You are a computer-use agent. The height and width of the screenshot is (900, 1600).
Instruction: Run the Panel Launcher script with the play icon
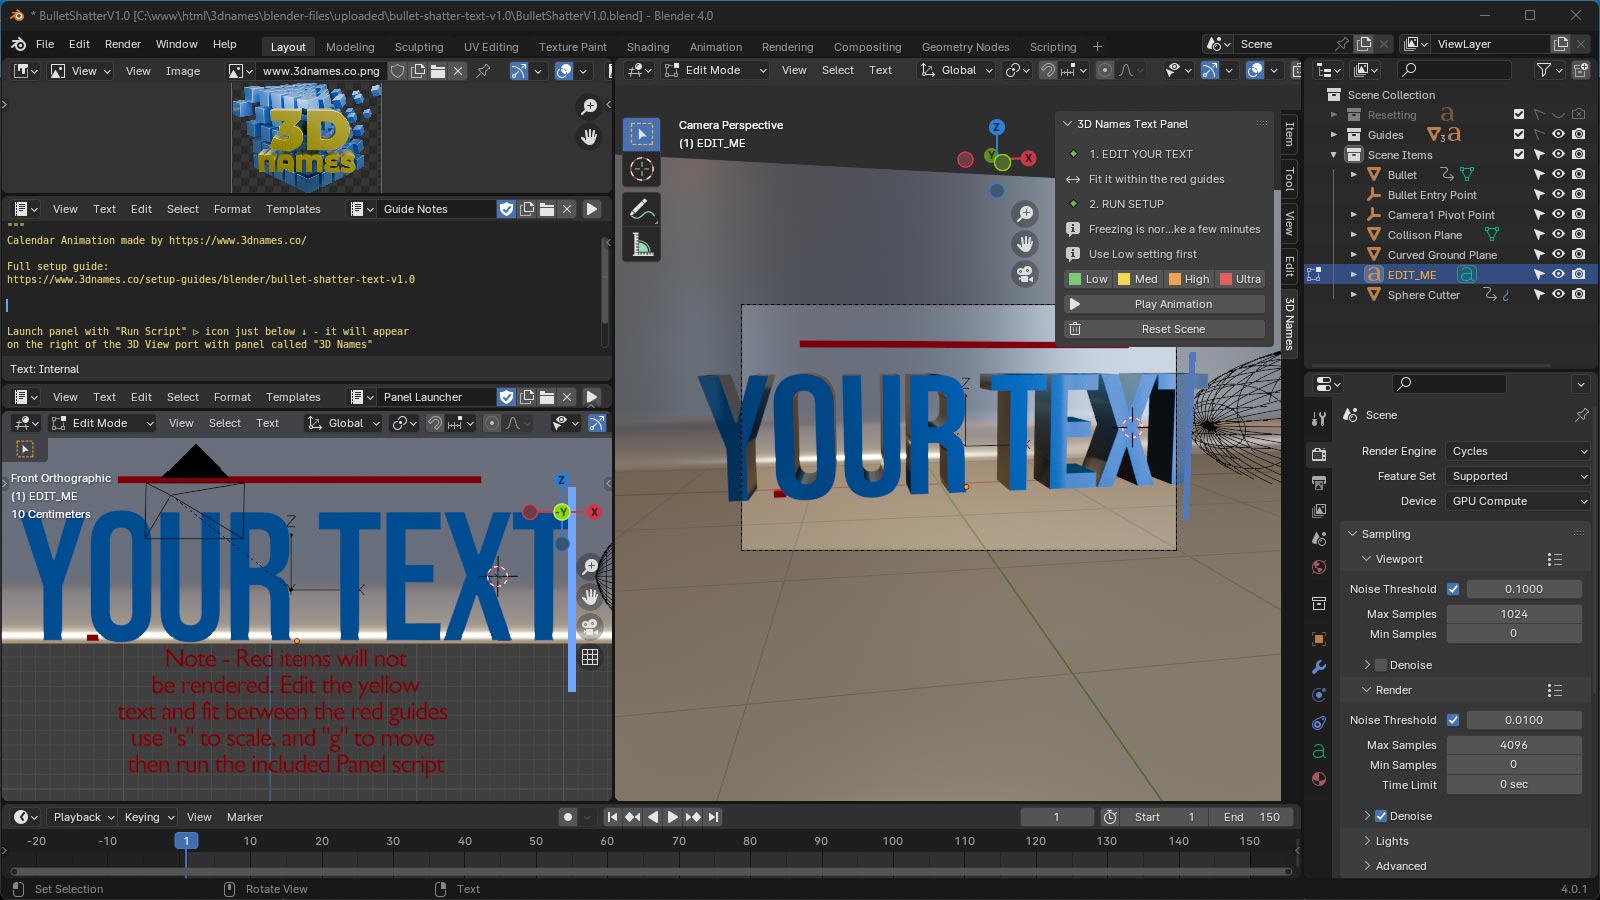[591, 397]
